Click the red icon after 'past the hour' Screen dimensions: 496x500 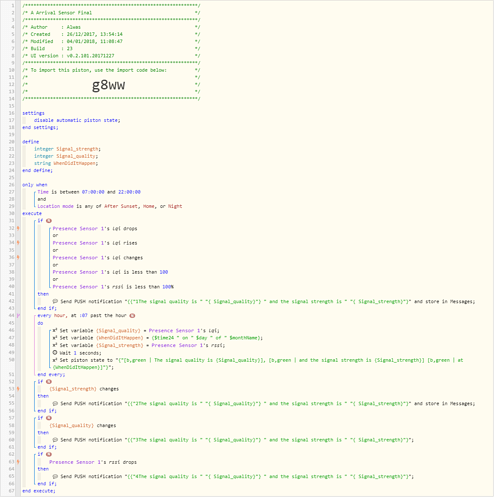[x=132, y=316]
